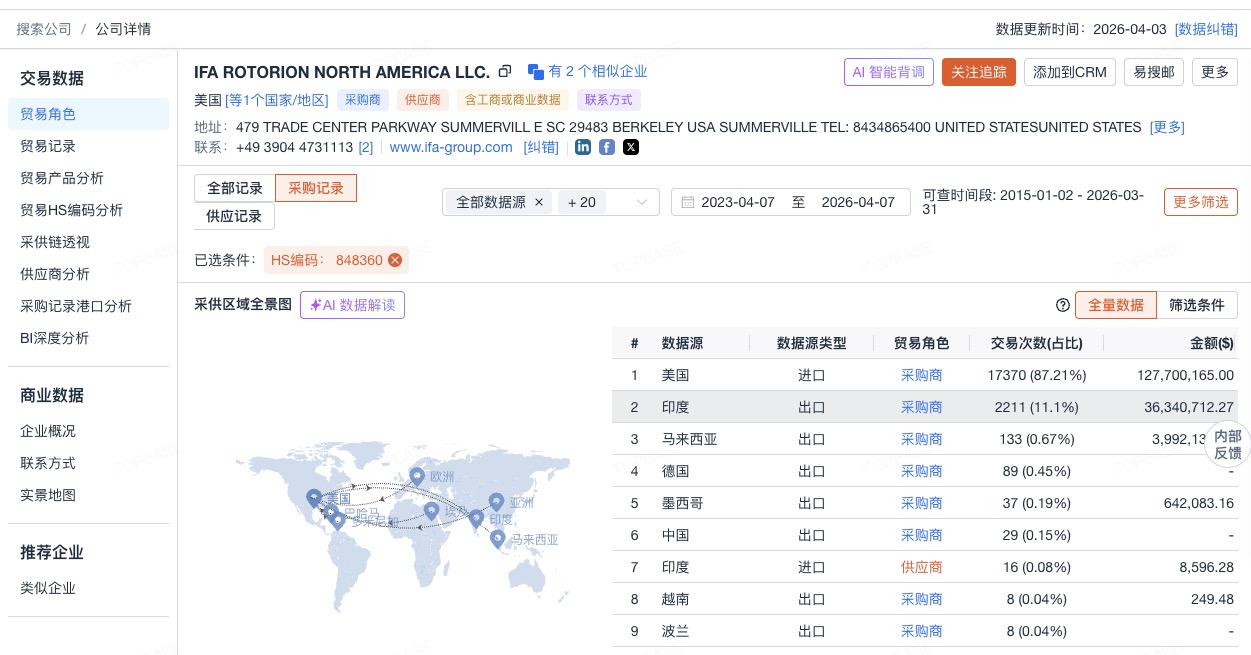Viewport: 1251px width, 655px height.
Task: Open LinkedIn profile icon
Action: tap(583, 147)
